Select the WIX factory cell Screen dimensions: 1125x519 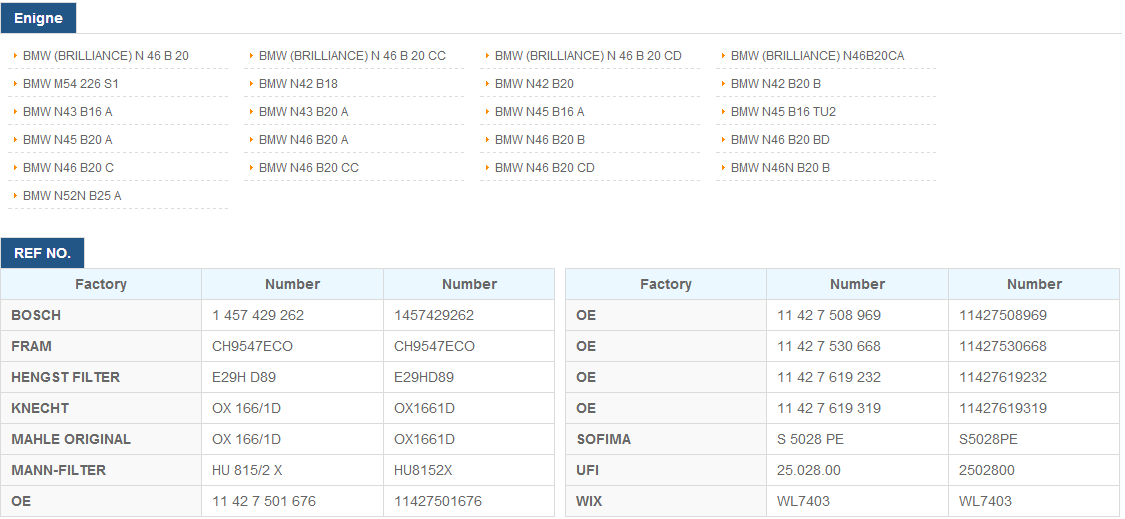666,501
